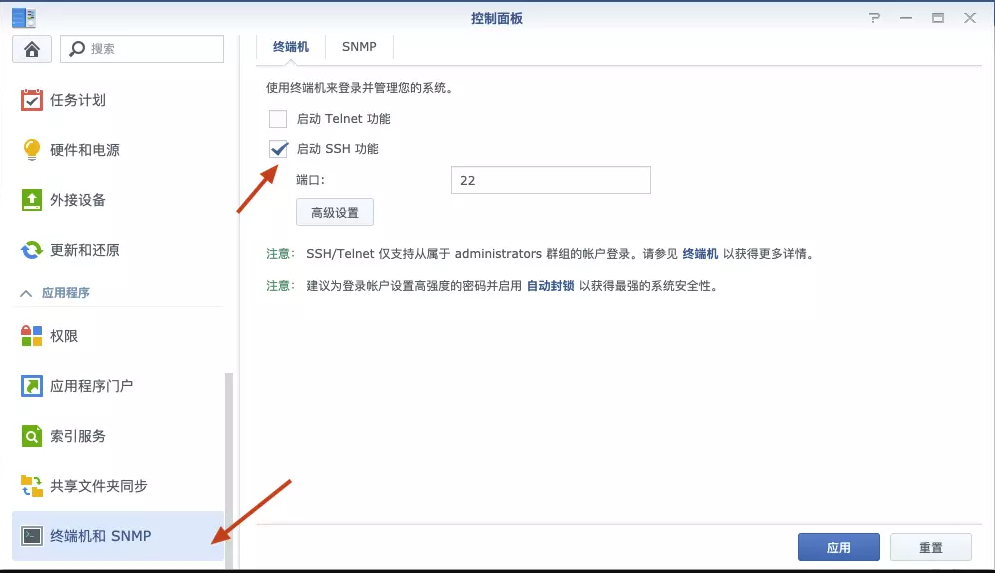Switch to the SNMP tab
995x573 pixels.
pos(359,47)
